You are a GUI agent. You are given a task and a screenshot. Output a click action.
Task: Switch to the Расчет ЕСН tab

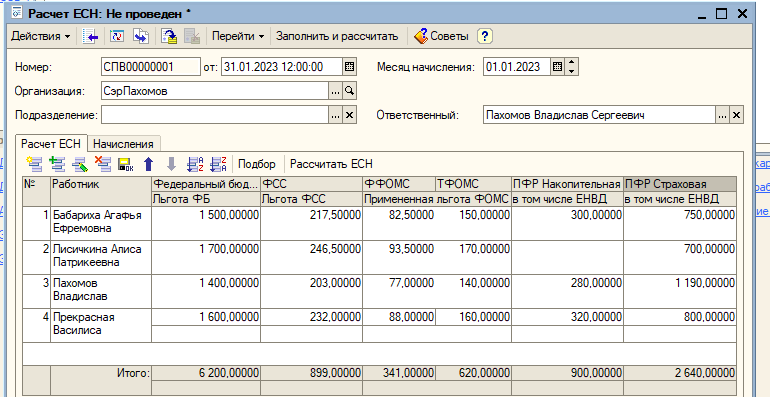coord(51,143)
